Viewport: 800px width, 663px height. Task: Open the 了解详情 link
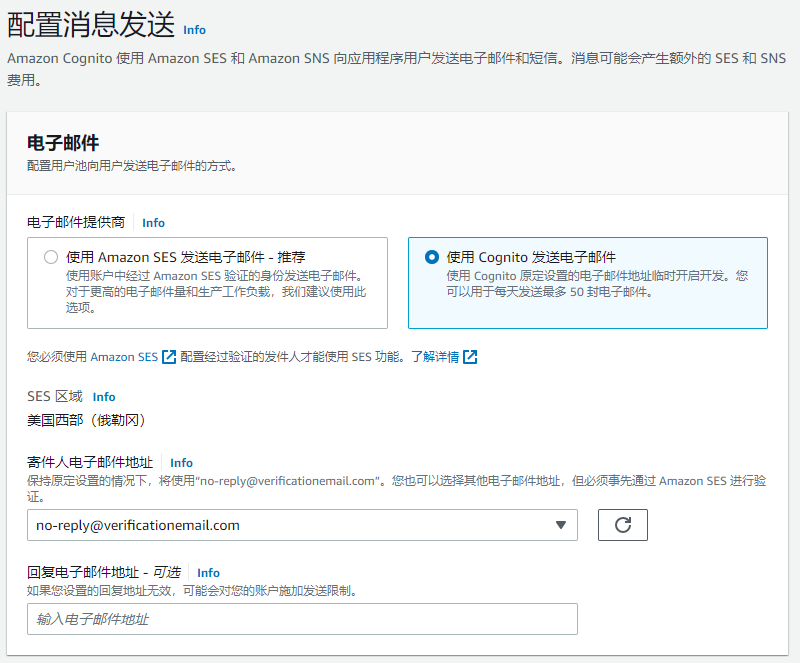coord(435,357)
